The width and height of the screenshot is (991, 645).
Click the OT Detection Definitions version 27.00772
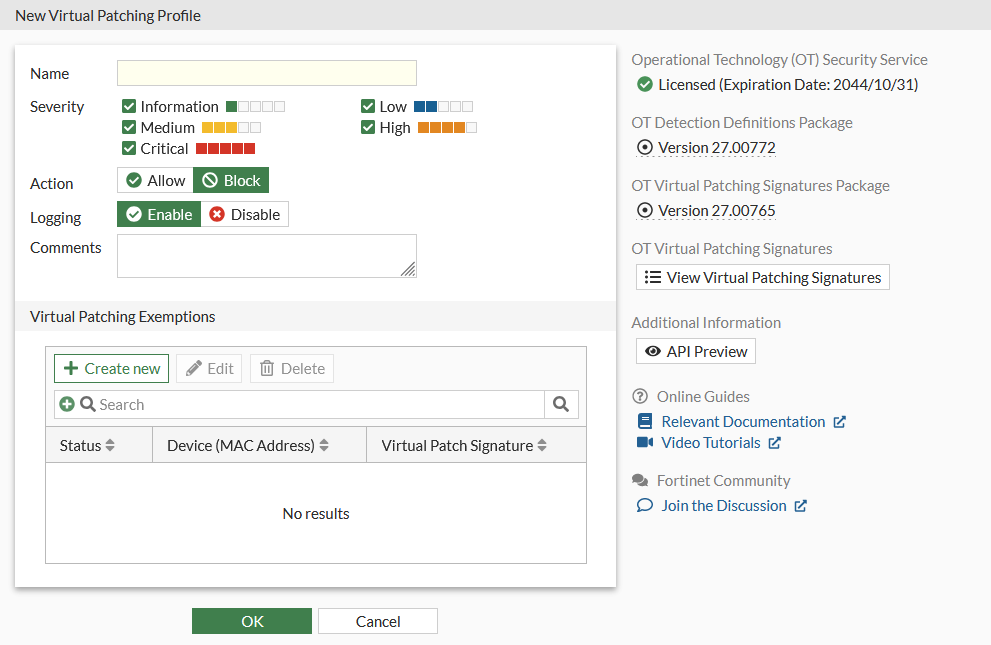tap(716, 148)
